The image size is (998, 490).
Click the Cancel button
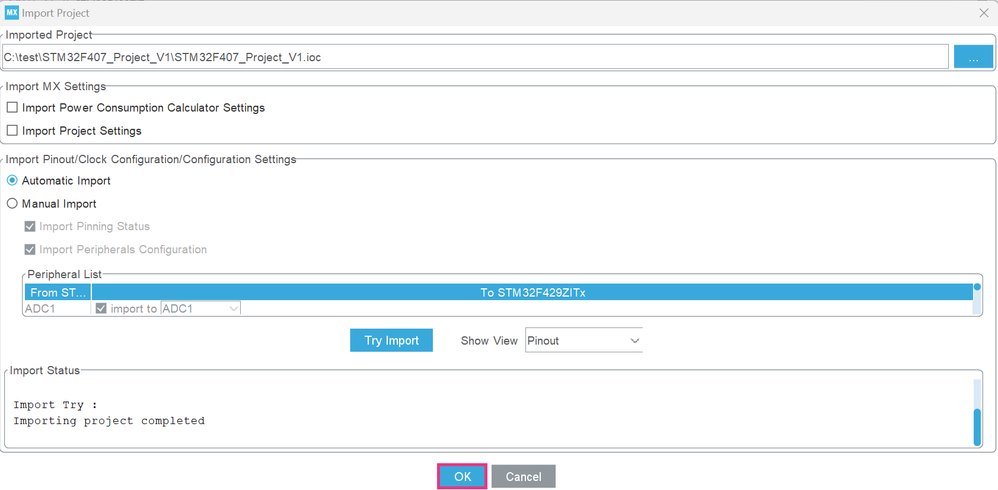(523, 477)
